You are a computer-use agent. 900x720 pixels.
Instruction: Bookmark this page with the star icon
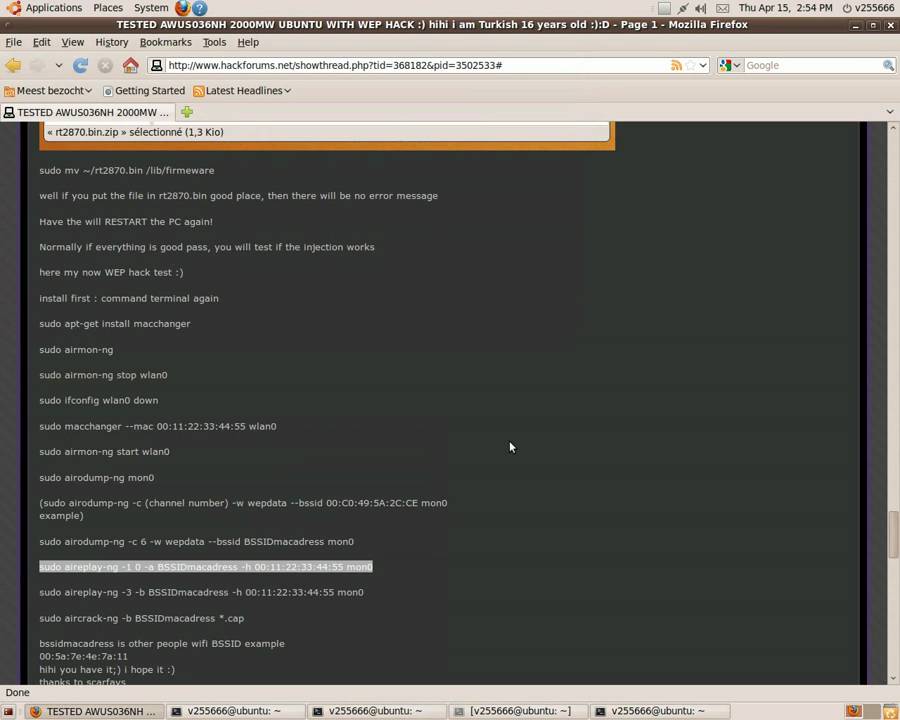pos(690,65)
